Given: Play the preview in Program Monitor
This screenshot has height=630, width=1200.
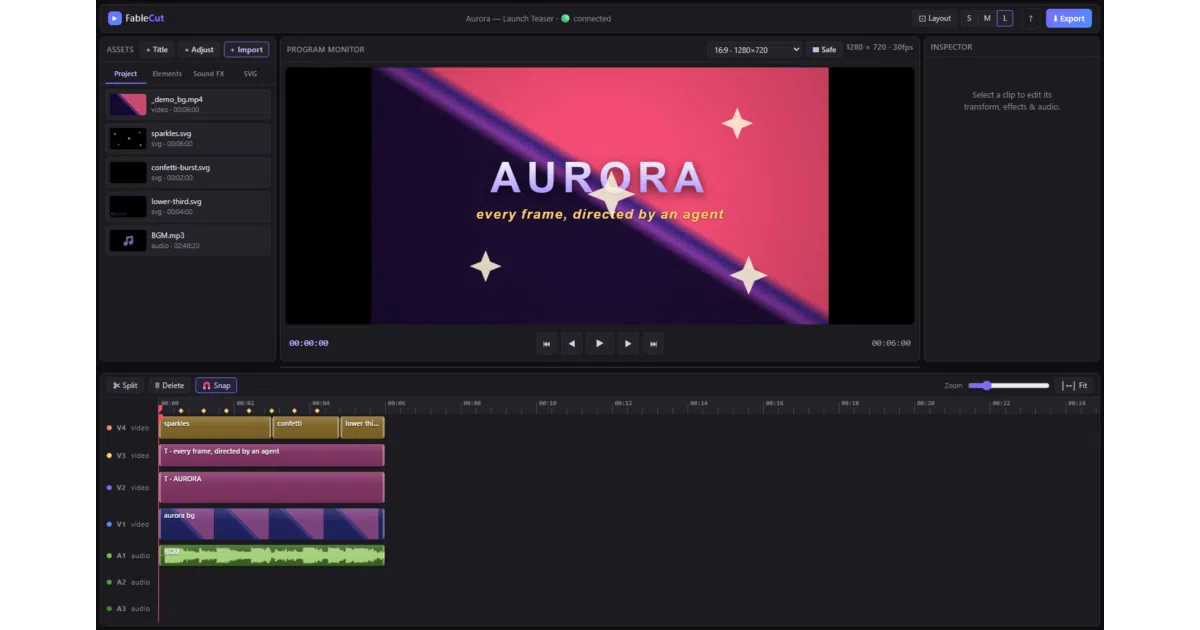Looking at the screenshot, I should tap(599, 343).
